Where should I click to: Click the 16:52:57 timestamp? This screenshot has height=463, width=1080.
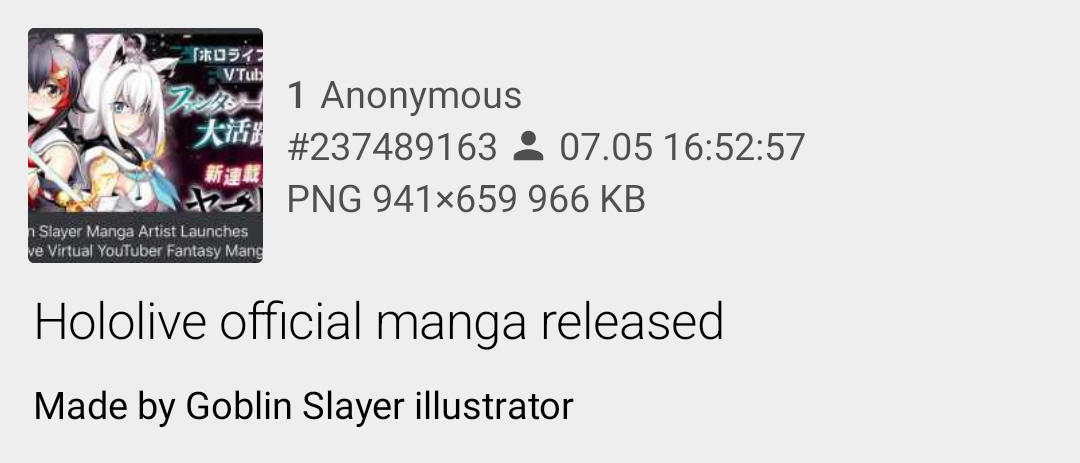(734, 147)
